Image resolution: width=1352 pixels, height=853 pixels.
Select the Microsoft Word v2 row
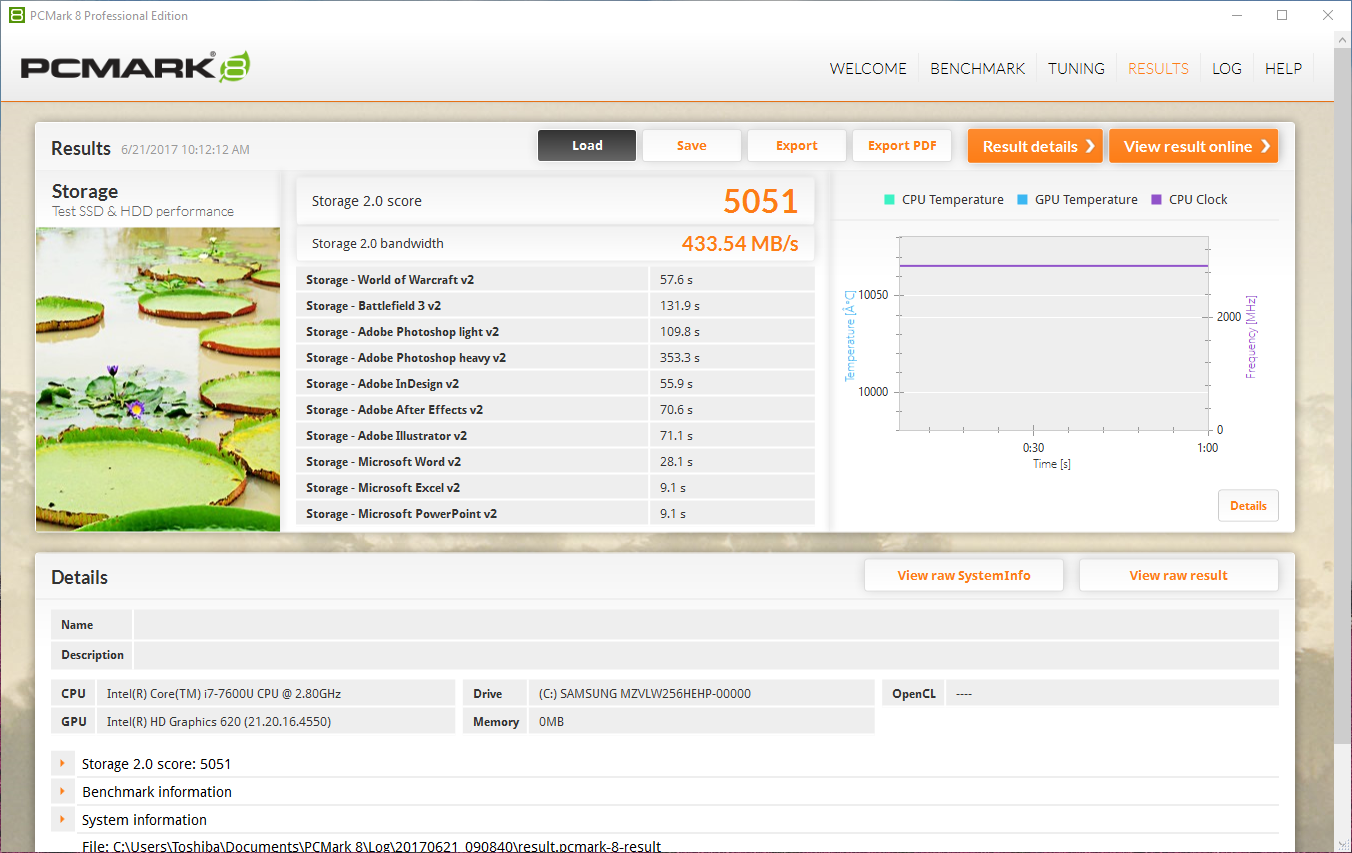pyautogui.click(x=555, y=462)
